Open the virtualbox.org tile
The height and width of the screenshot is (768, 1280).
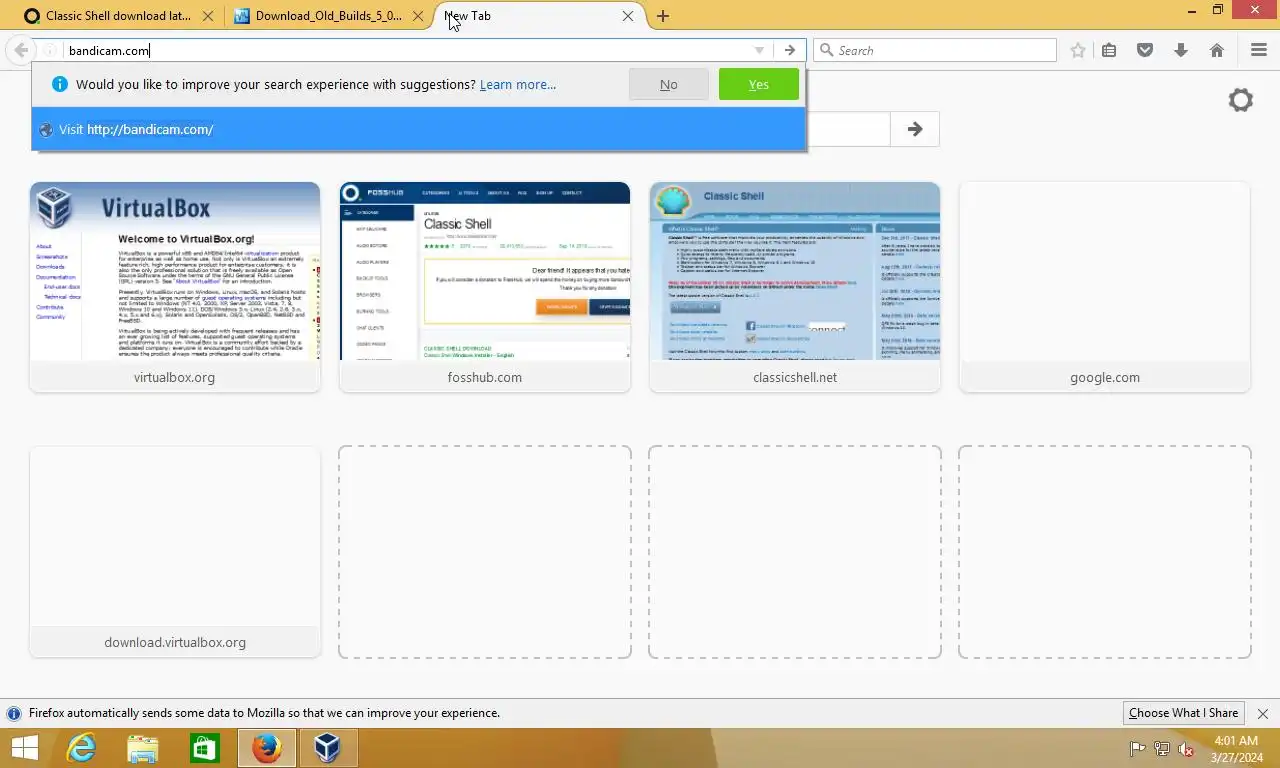(175, 287)
